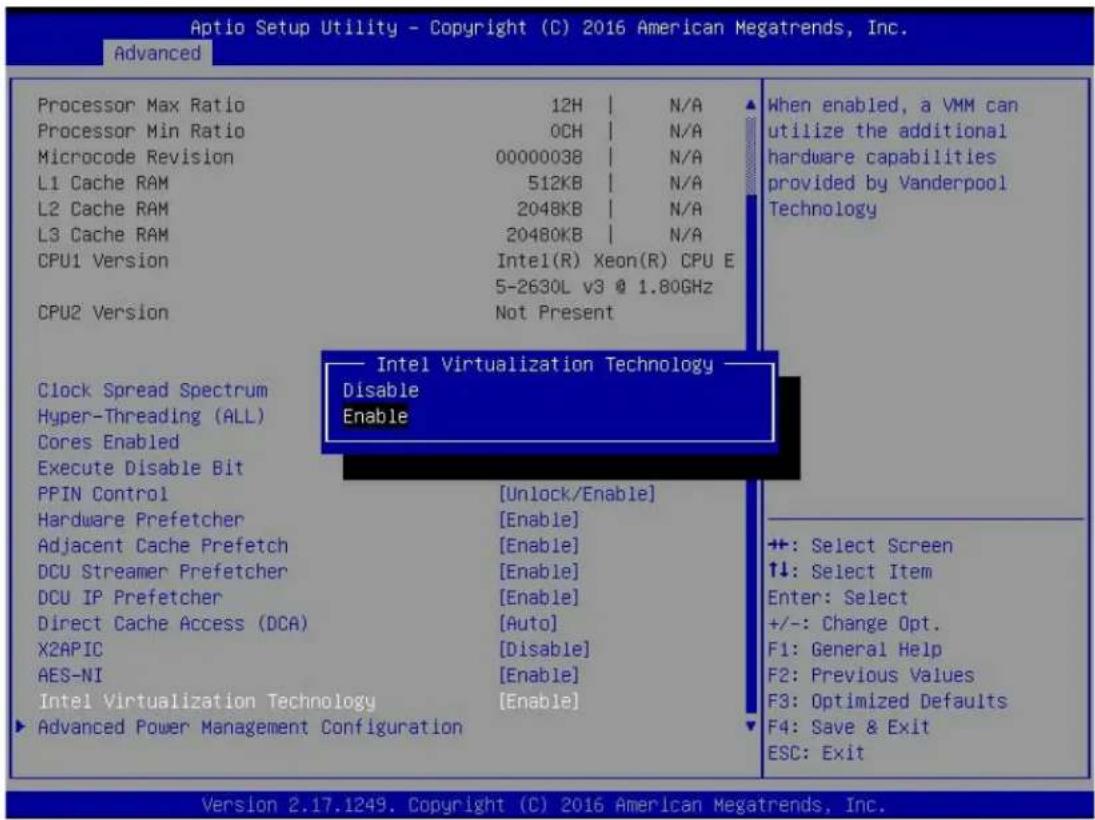The image size is (1095, 820).
Task: Click Processor Min Ratio label
Action: tap(141, 131)
